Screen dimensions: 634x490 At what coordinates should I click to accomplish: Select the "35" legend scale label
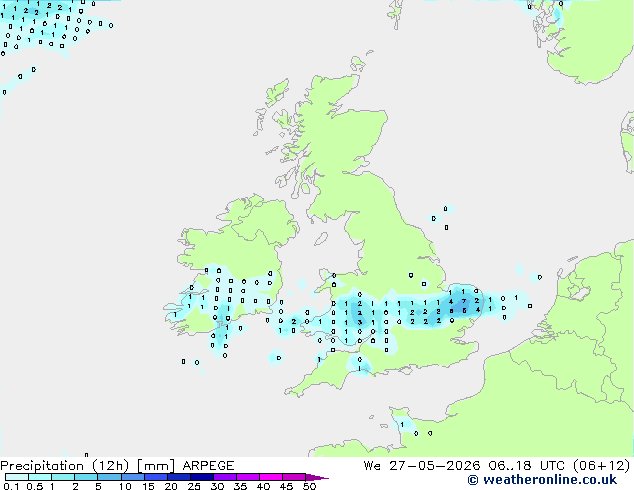240,486
